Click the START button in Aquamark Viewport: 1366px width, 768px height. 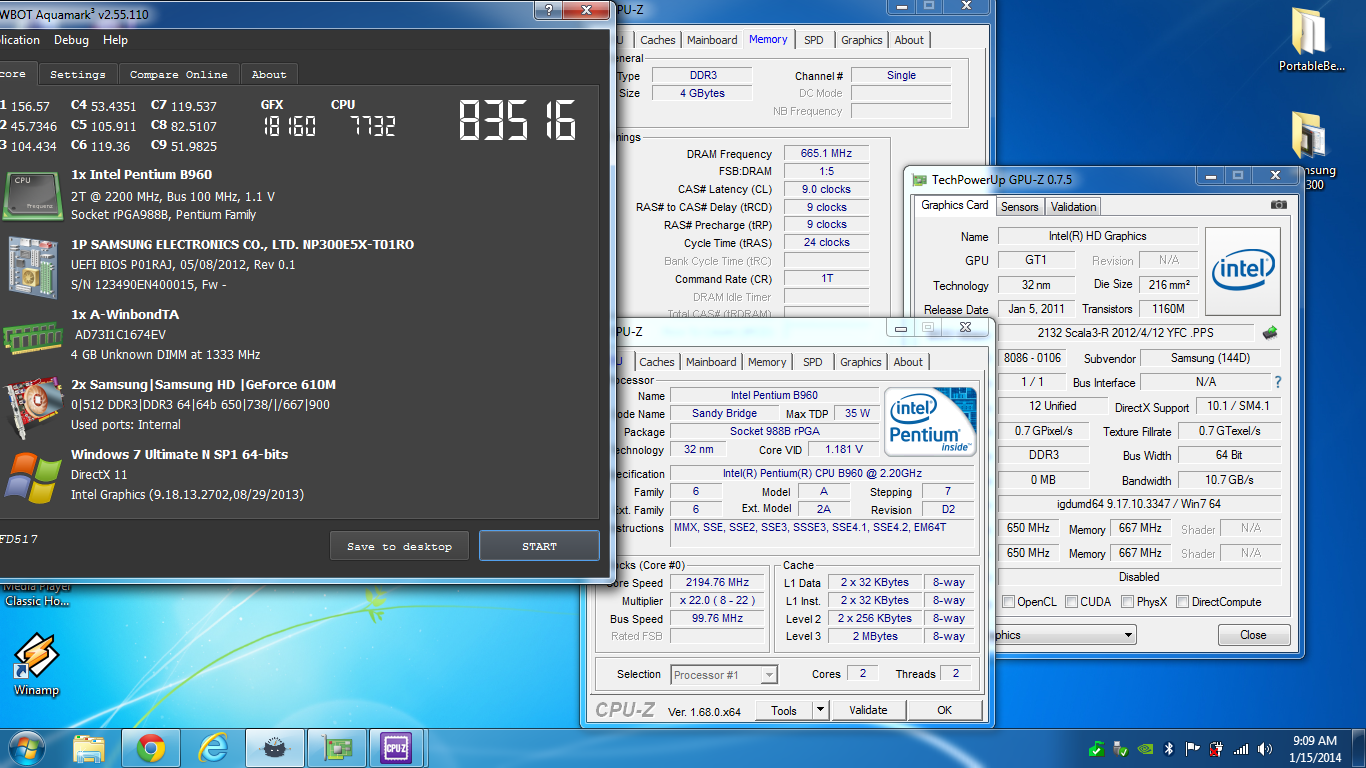click(539, 546)
